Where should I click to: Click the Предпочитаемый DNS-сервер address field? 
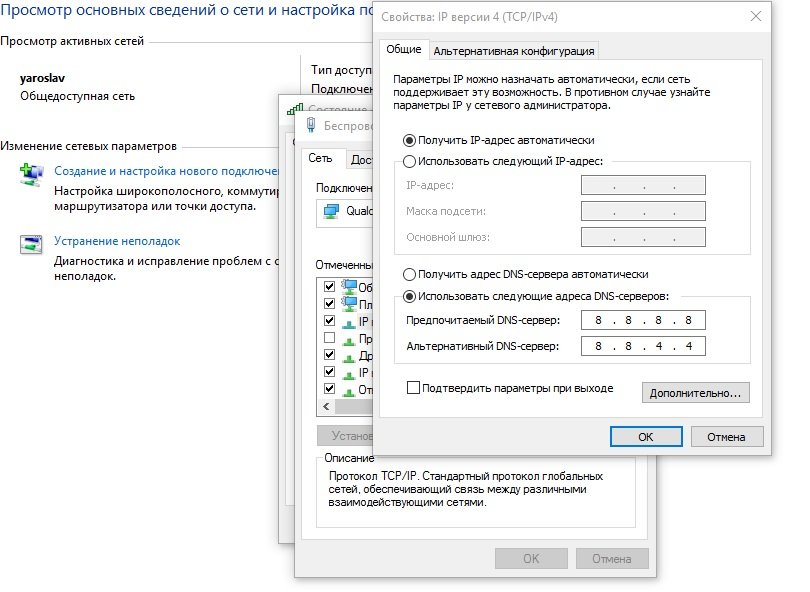(x=643, y=320)
